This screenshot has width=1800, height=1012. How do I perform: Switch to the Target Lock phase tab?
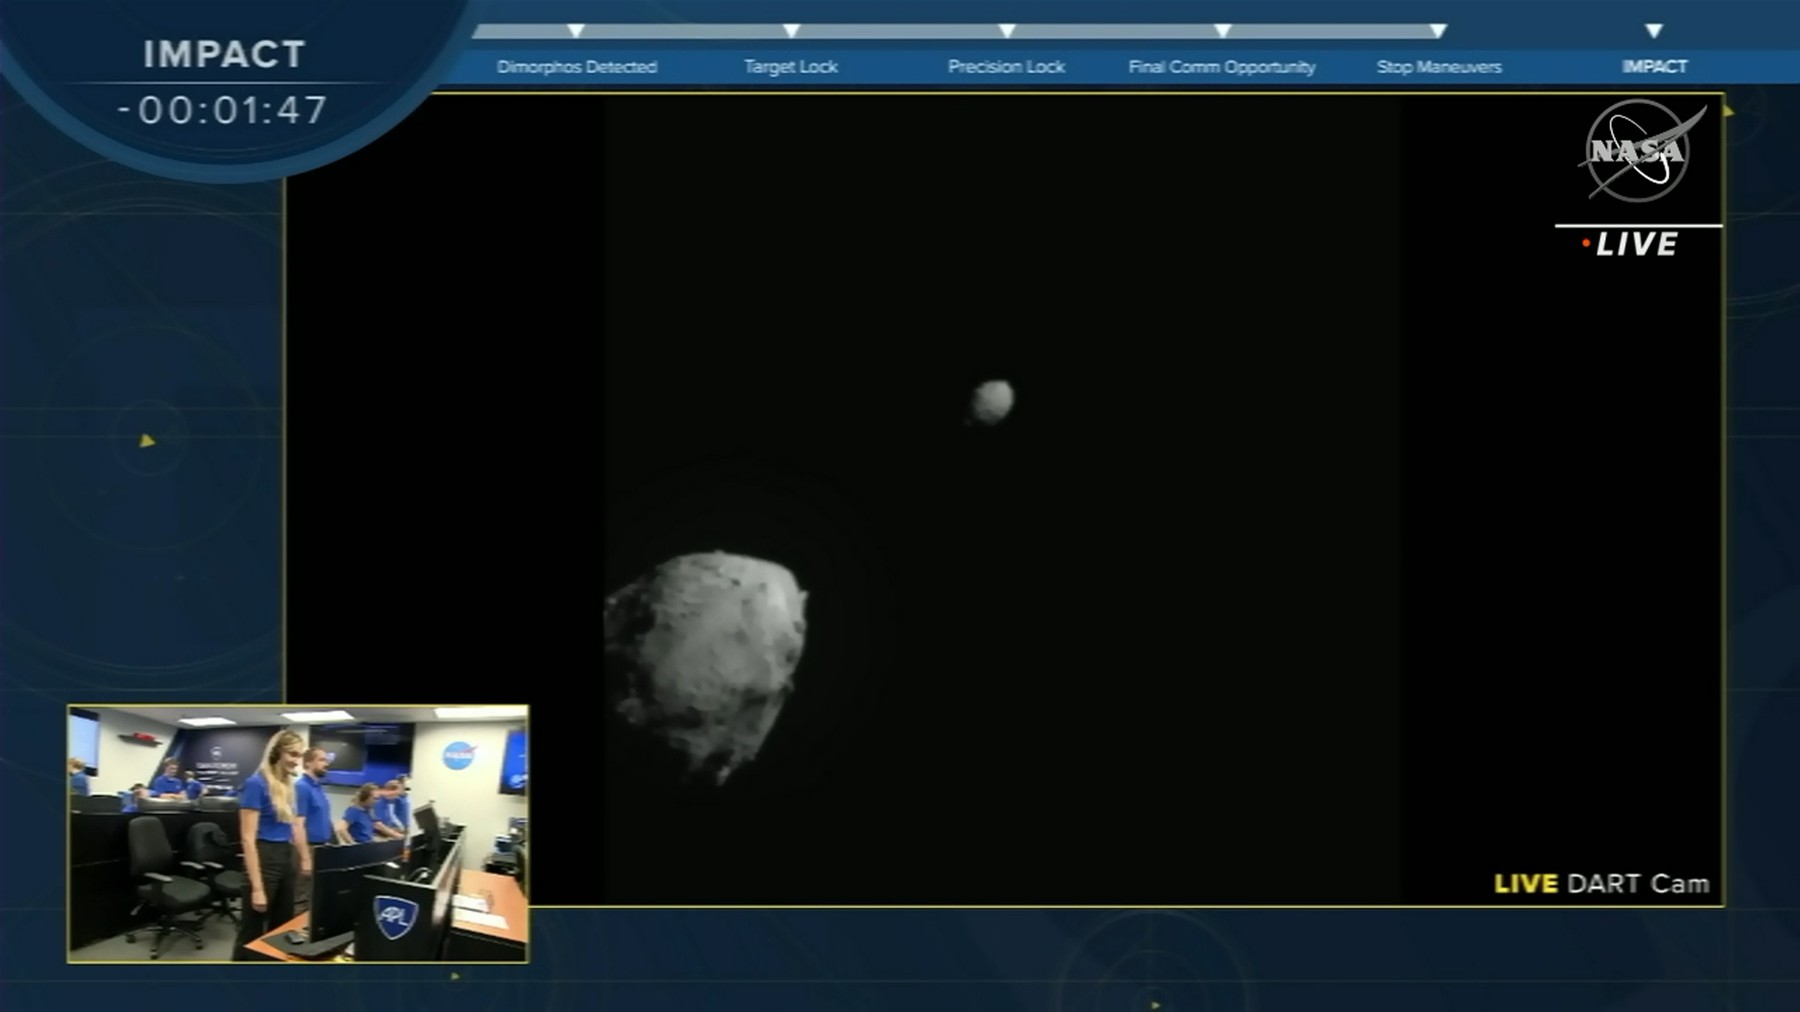tap(790, 66)
